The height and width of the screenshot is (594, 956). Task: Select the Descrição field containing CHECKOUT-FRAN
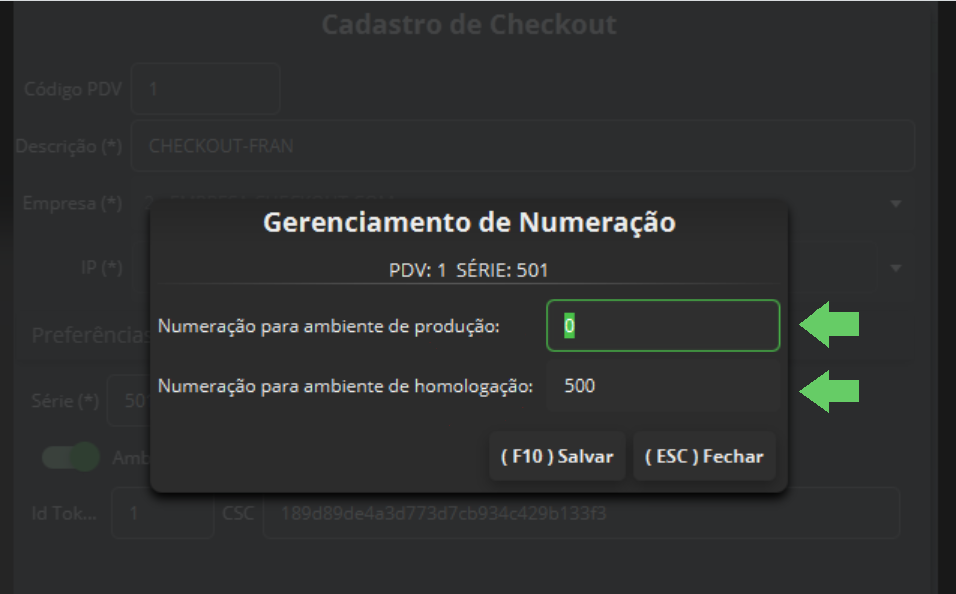523,146
